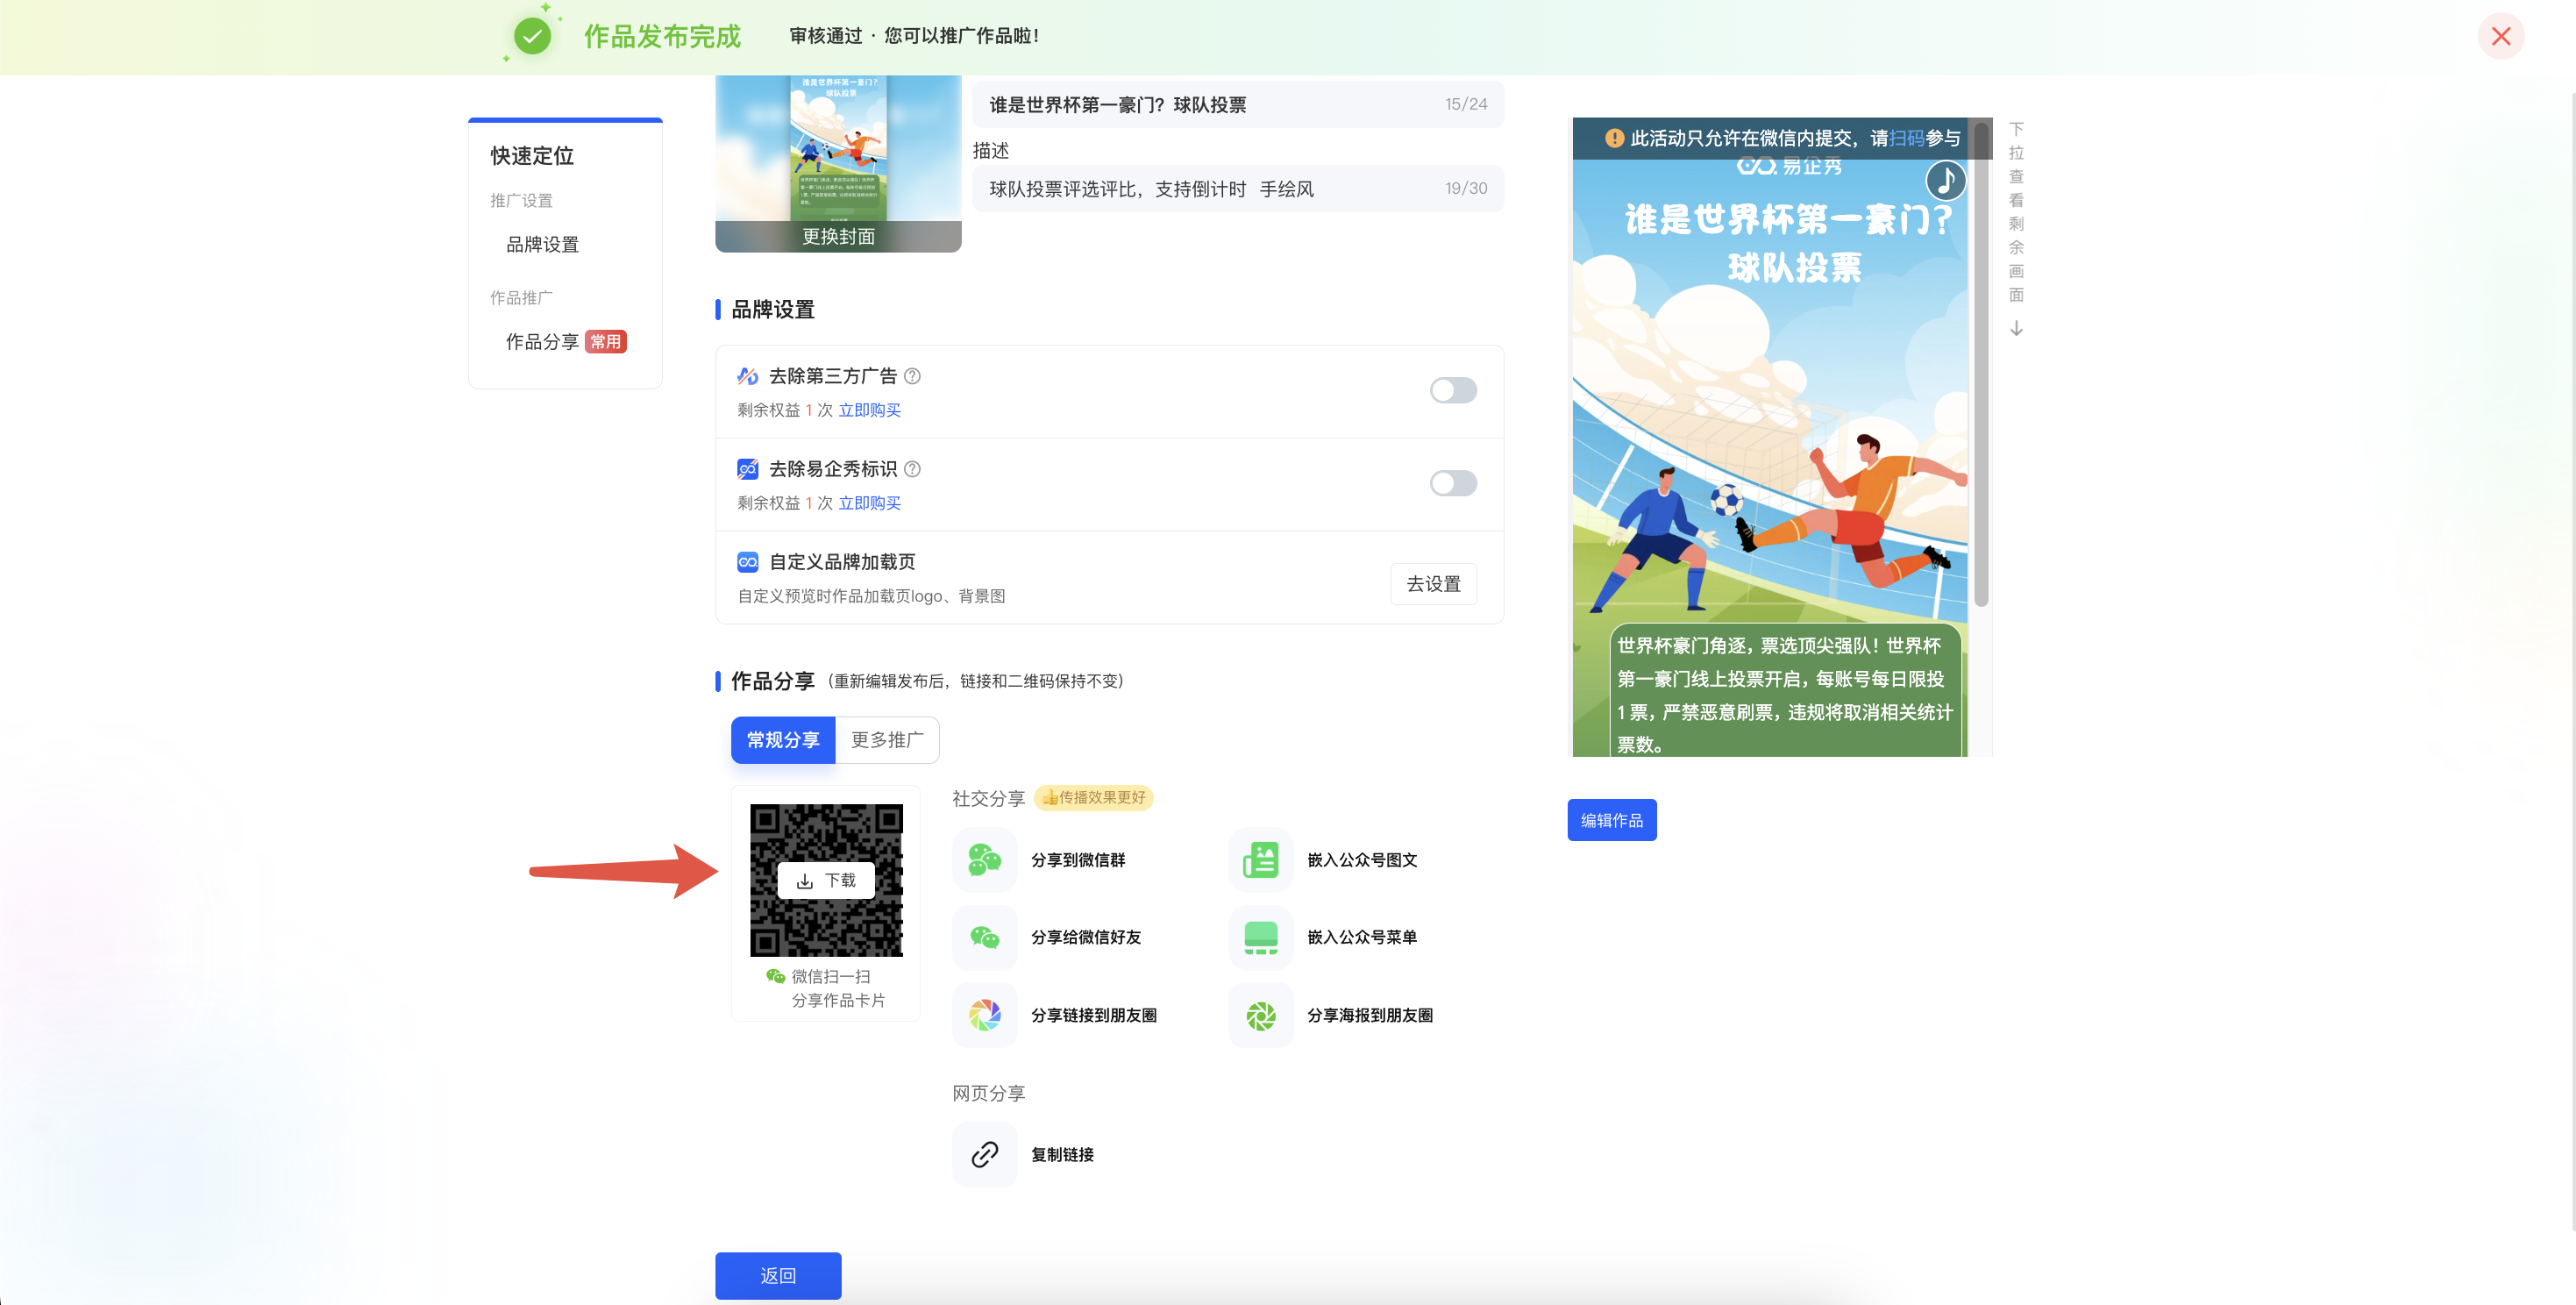Click the 自定义品牌加载页 row icon
2576x1305 pixels.
click(x=747, y=562)
